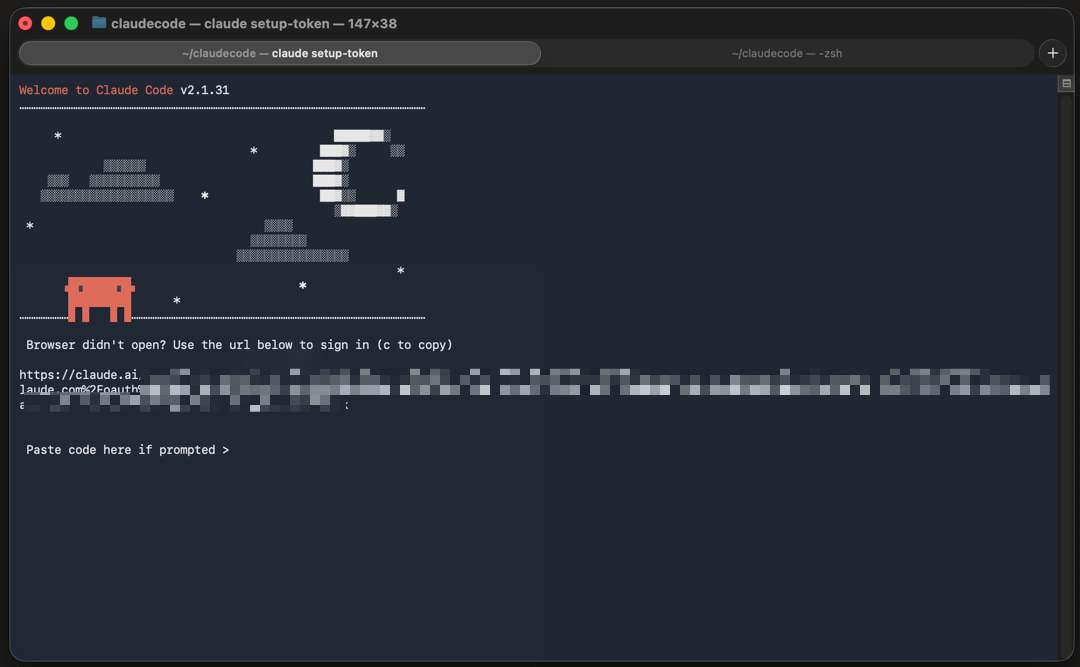Click the 'Paste code here if prompted' input
The height and width of the screenshot is (667, 1080).
pyautogui.click(x=127, y=450)
